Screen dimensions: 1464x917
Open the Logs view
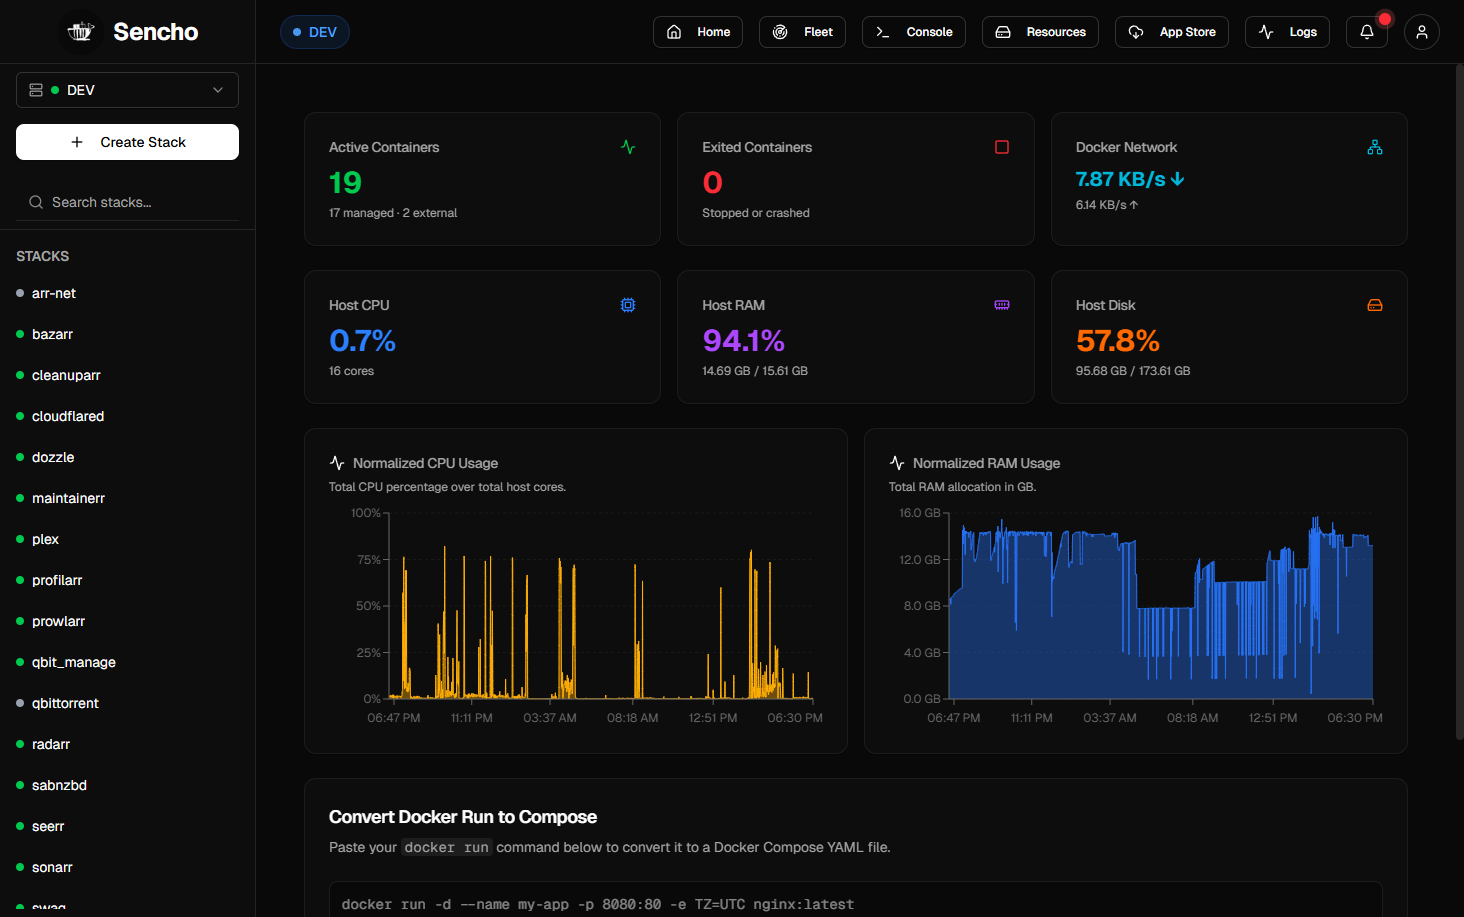point(1287,32)
